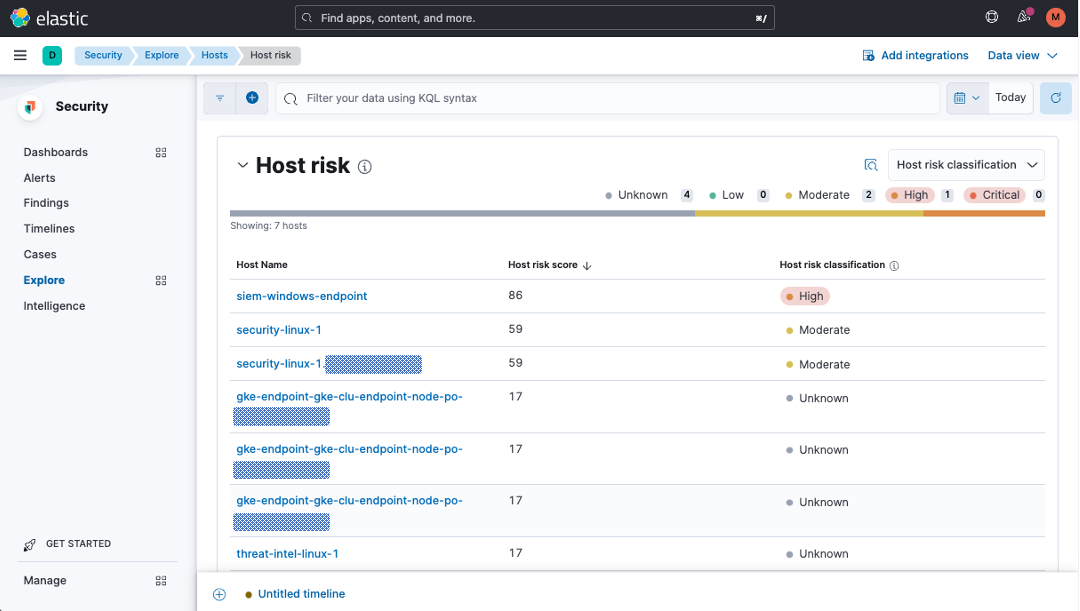This screenshot has width=1080, height=611.
Task: Click the KQL filter query field
Action: [x=608, y=98]
